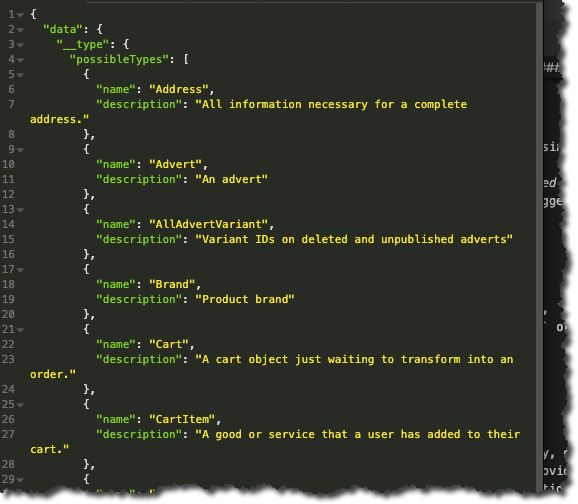
Task: Click the "Address" name value
Action: tap(179, 90)
